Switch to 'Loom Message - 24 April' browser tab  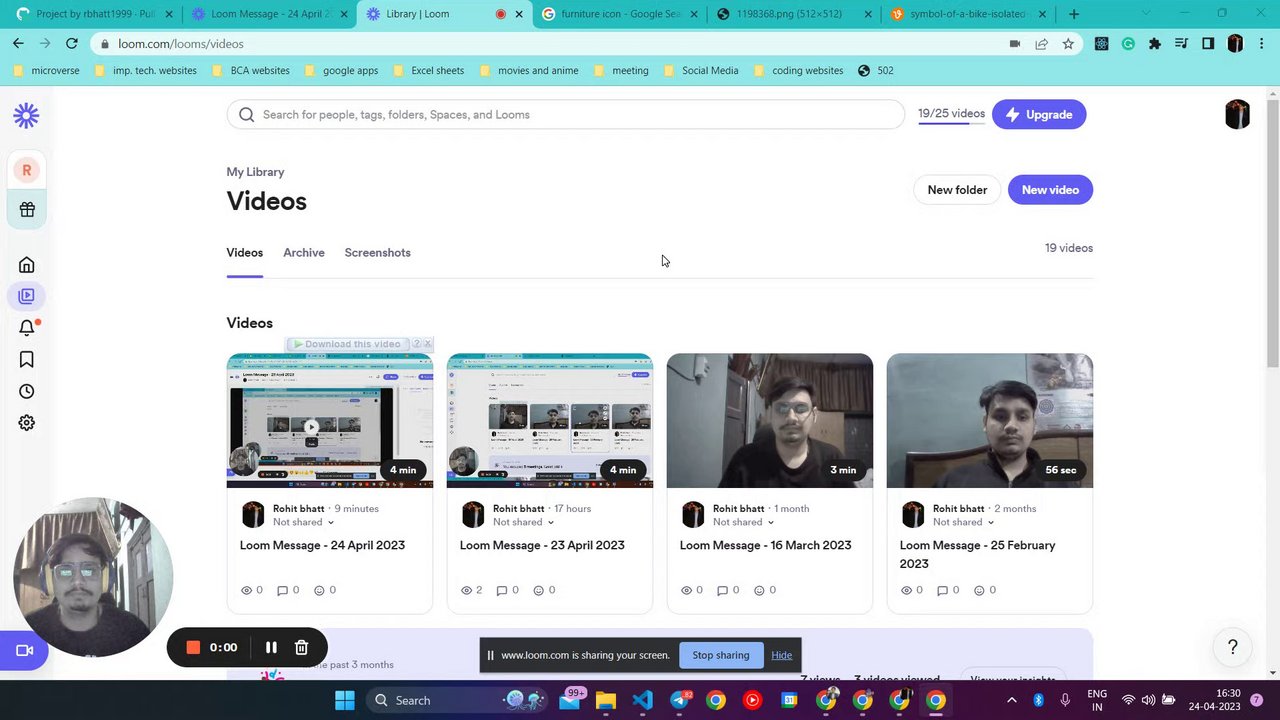click(x=268, y=14)
